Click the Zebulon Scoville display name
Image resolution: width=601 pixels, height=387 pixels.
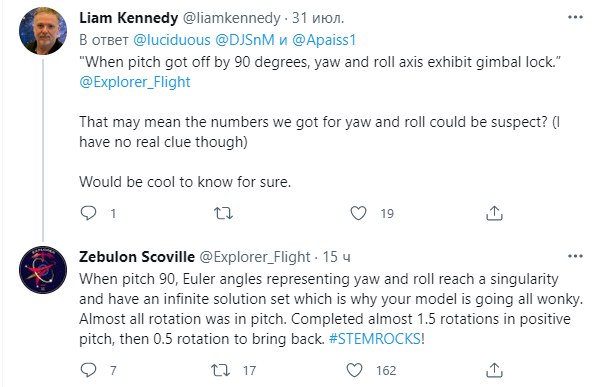[137, 256]
